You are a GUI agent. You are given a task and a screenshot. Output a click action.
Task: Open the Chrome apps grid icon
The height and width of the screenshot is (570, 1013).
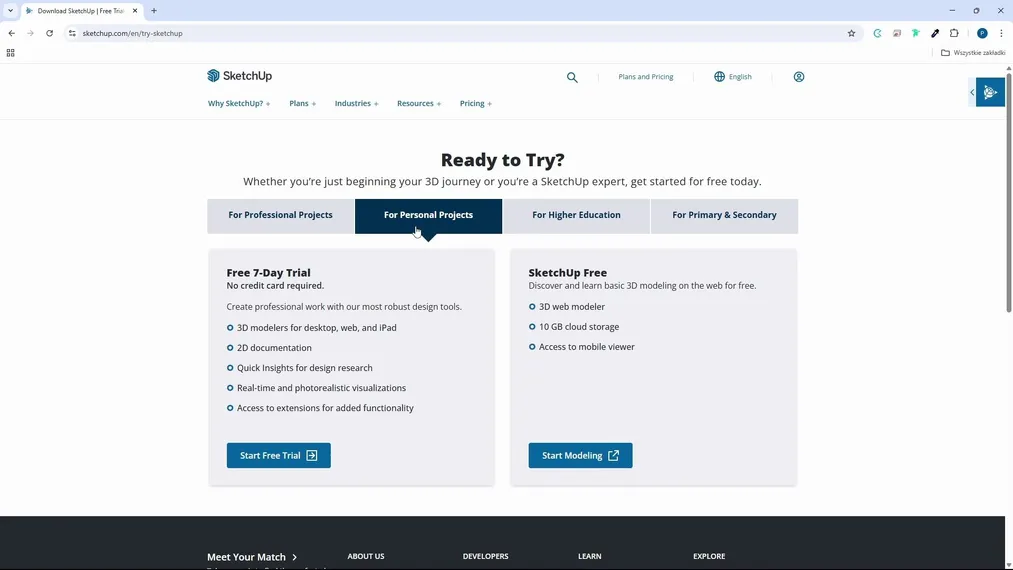click(11, 53)
